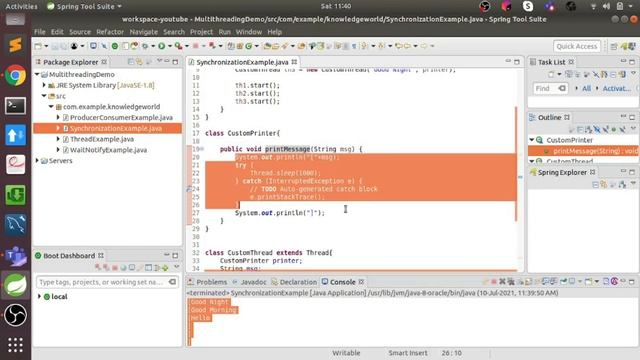Screen dimensions: 640x360
Task: Open the Navigate menu
Action: (144, 32)
